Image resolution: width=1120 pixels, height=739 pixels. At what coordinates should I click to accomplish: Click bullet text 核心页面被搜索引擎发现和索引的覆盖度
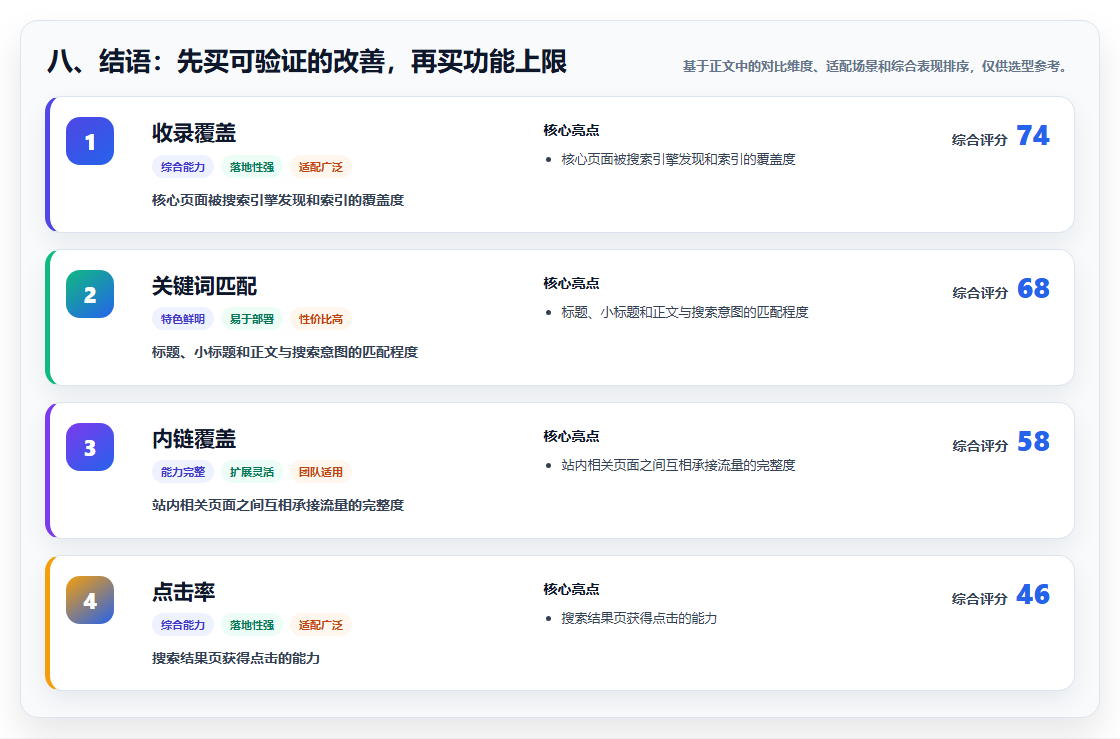(x=679, y=159)
